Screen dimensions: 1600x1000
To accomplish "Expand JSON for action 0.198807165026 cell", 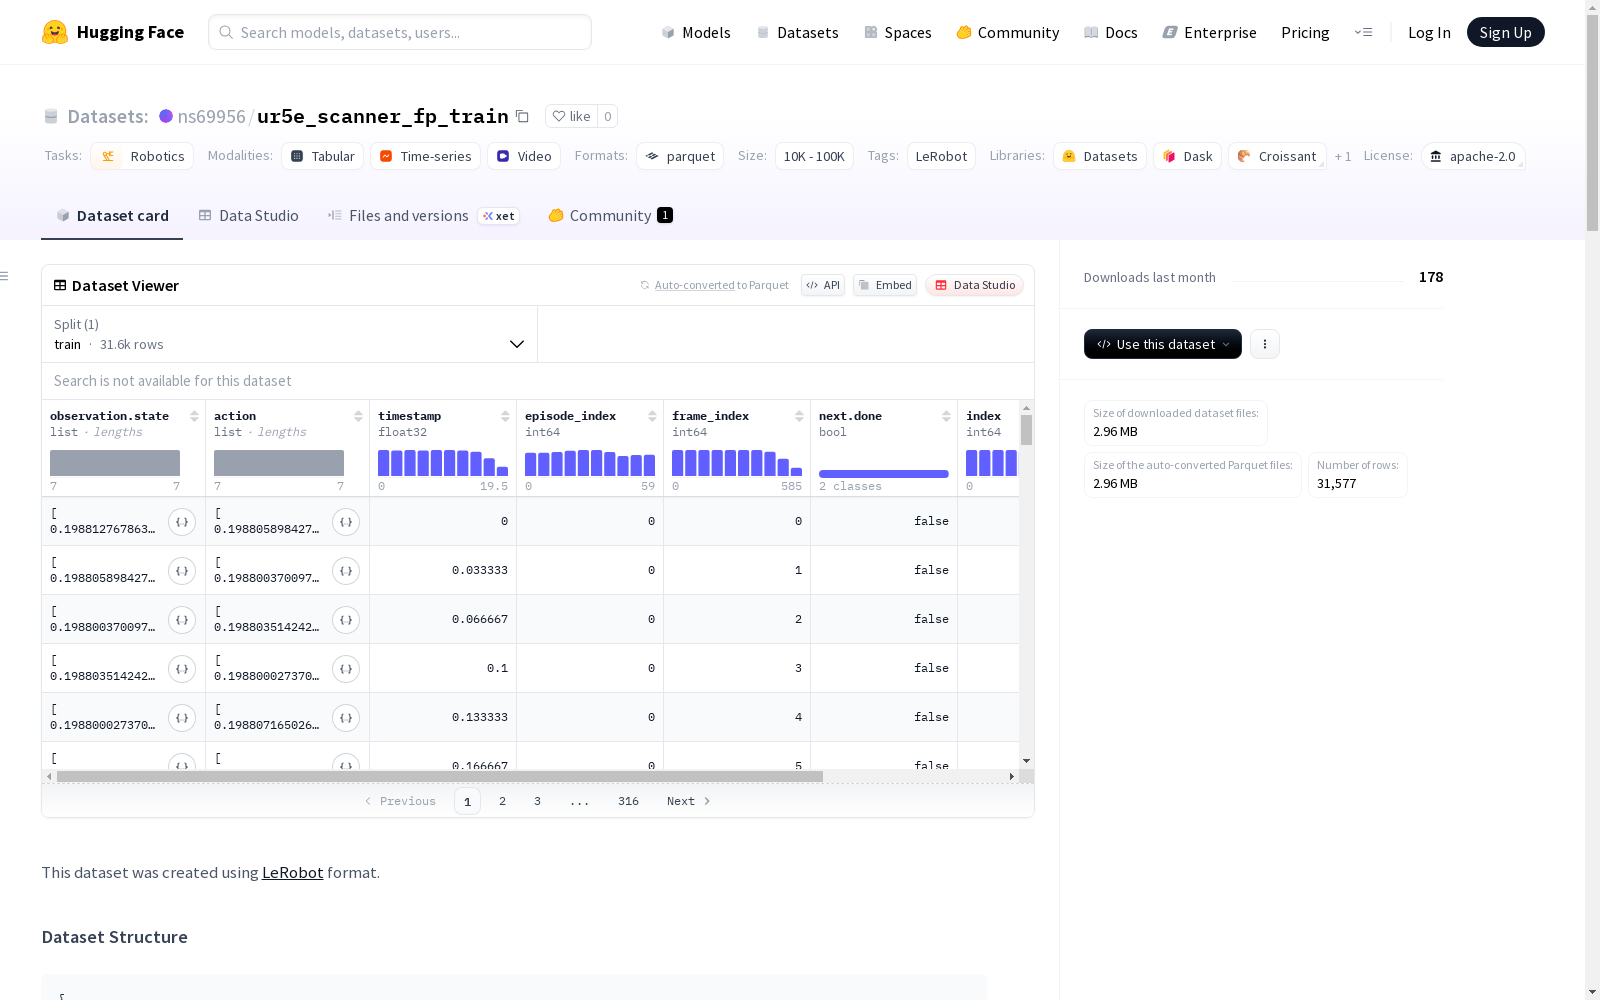I will coord(346,718).
